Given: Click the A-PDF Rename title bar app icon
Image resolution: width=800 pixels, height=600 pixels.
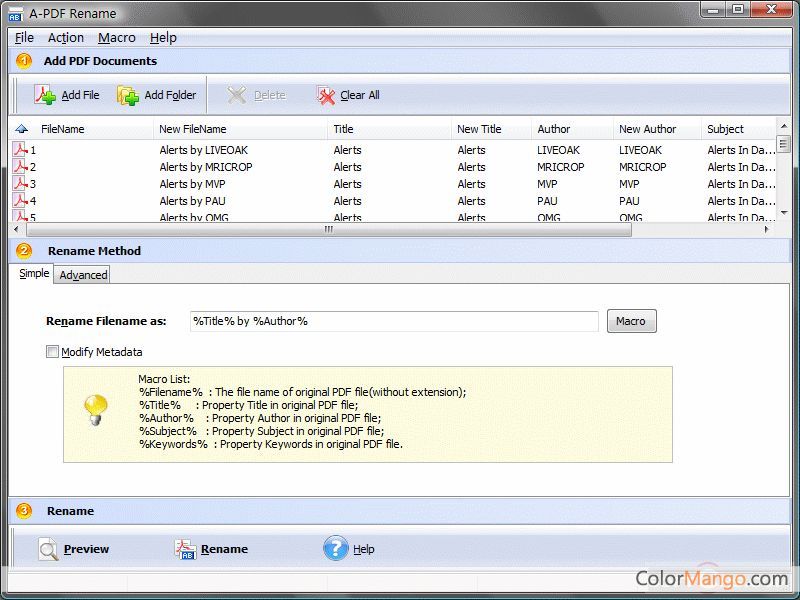Looking at the screenshot, I should pos(15,14).
